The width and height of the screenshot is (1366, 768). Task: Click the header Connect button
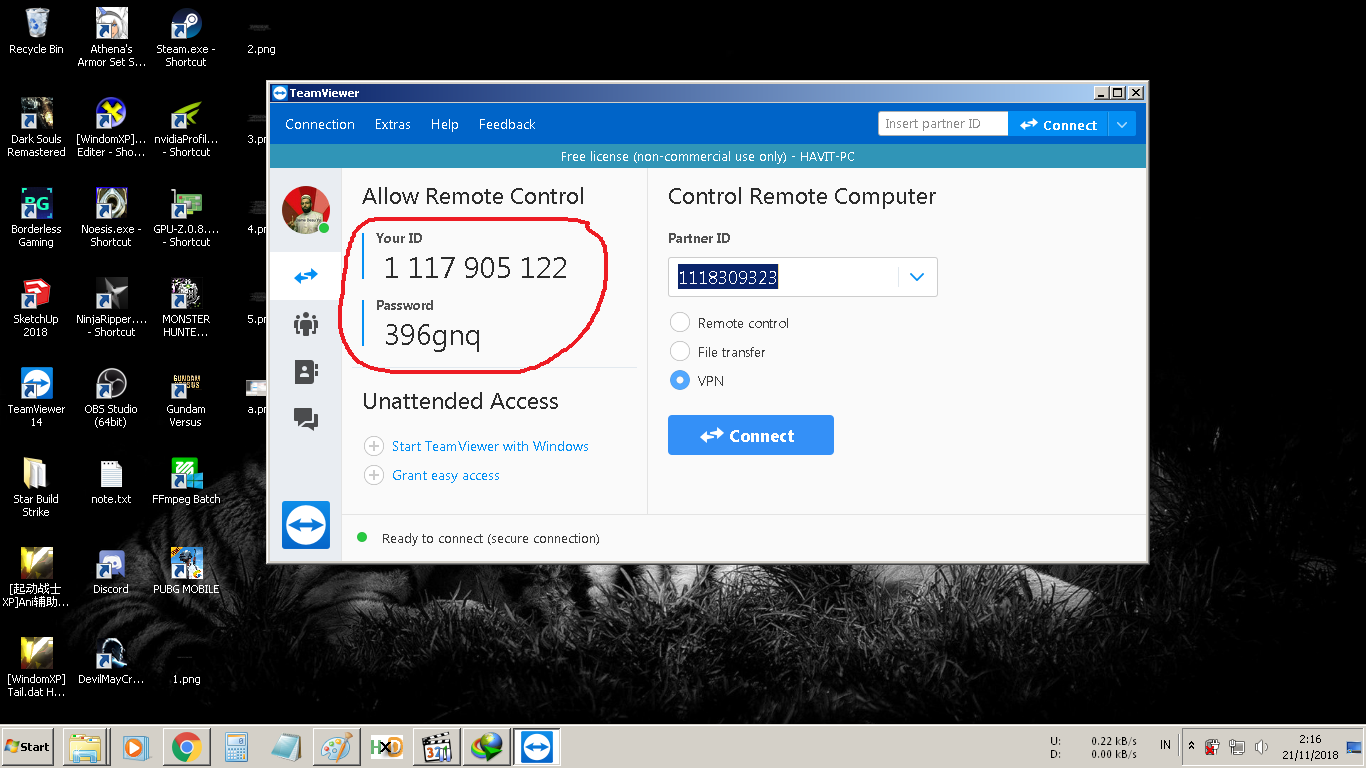(1059, 125)
